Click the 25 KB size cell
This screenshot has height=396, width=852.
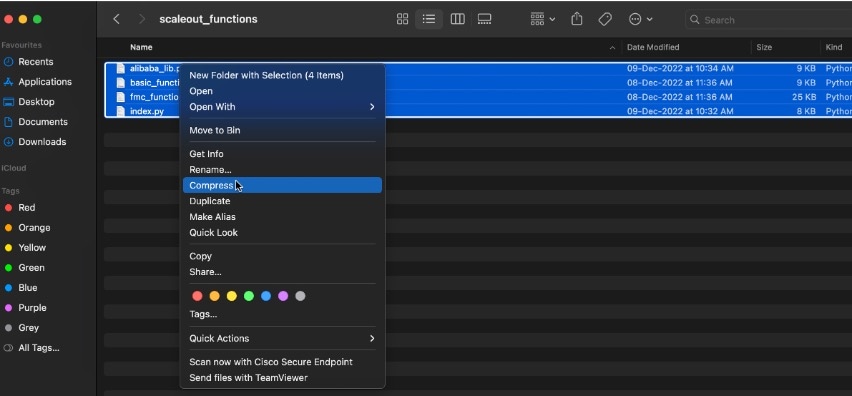tap(804, 97)
